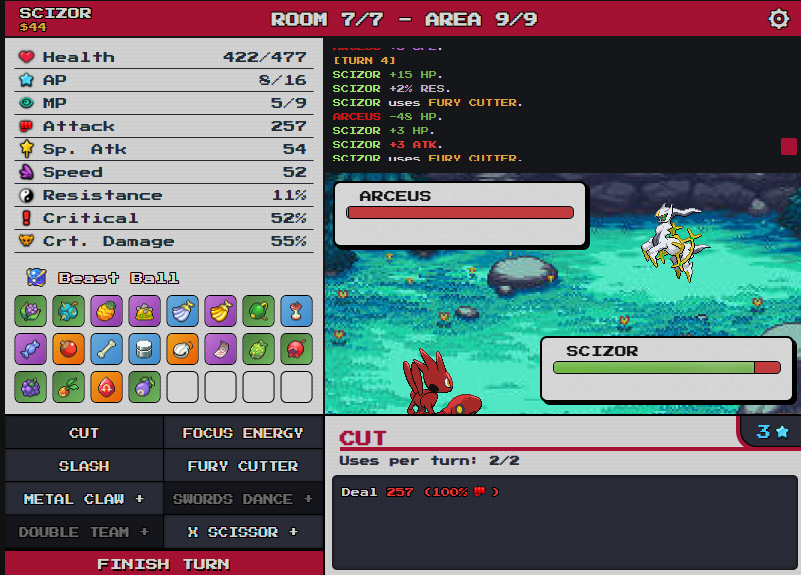Select the green spotted berry item
Viewport: 801px width, 575px height.
pyautogui.click(x=258, y=349)
